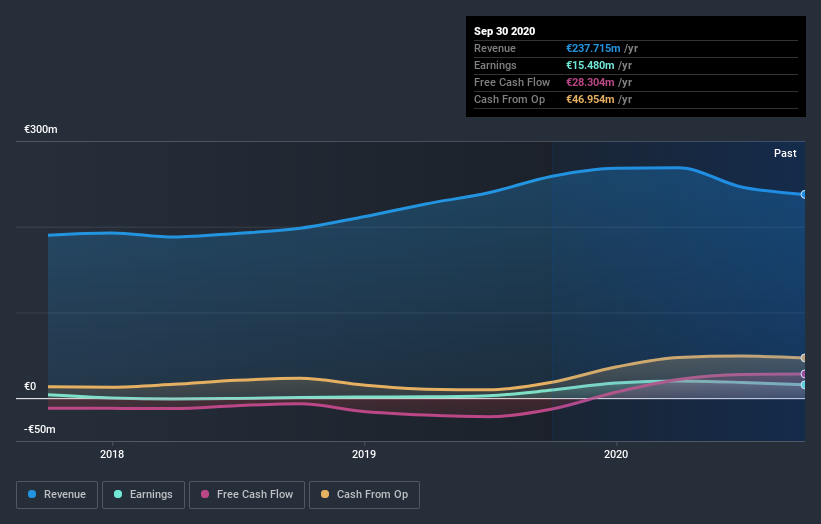Image resolution: width=821 pixels, height=524 pixels.
Task: Click the orange dot in Cash From Op legend
Action: pos(325,494)
